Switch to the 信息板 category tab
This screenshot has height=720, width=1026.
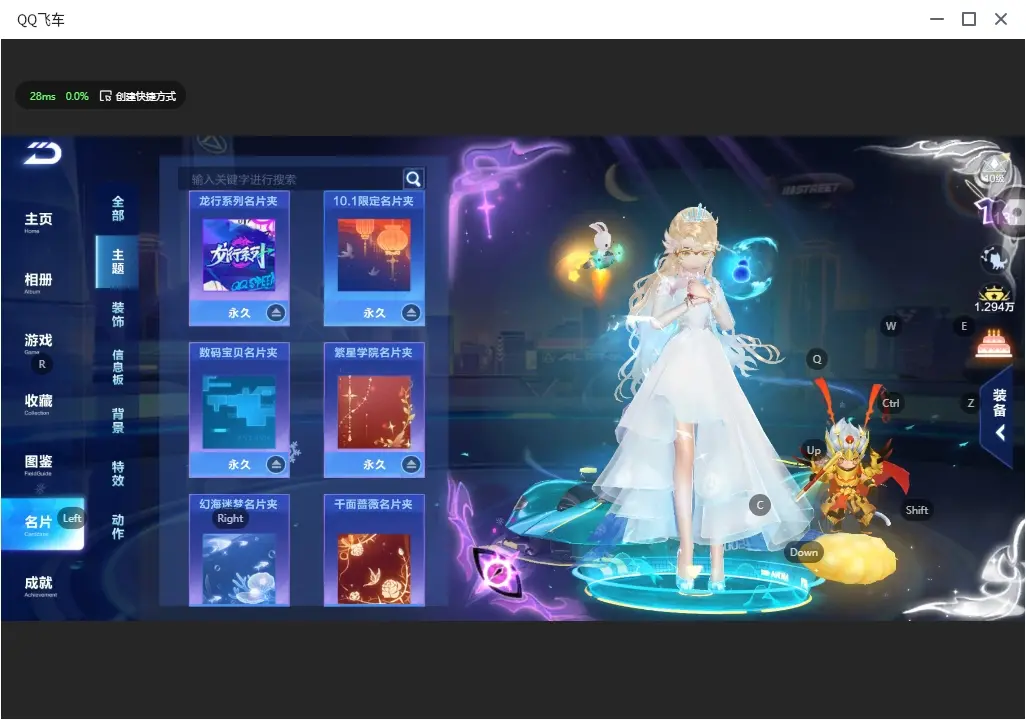[x=118, y=367]
